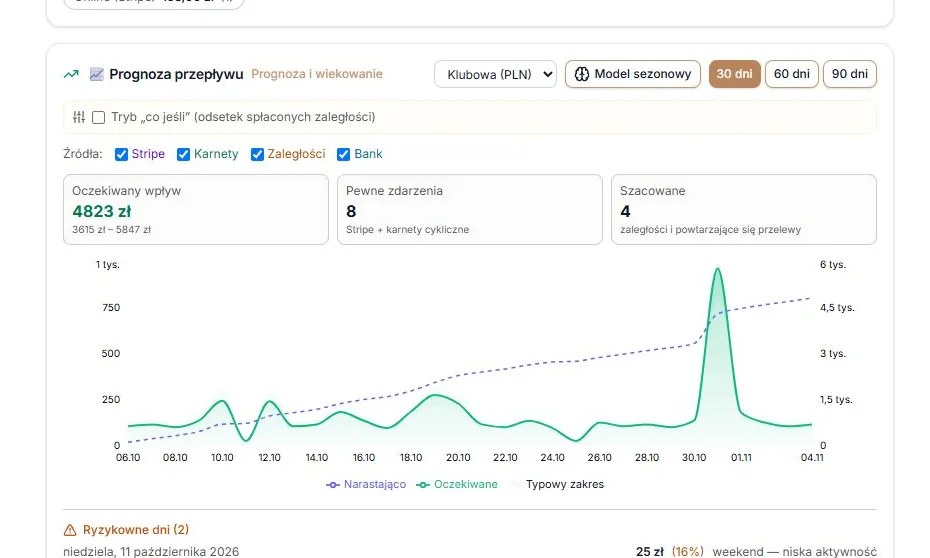The width and height of the screenshot is (930, 558).
Task: Click the 4,5 tys. right axis label
Action: click(837, 308)
